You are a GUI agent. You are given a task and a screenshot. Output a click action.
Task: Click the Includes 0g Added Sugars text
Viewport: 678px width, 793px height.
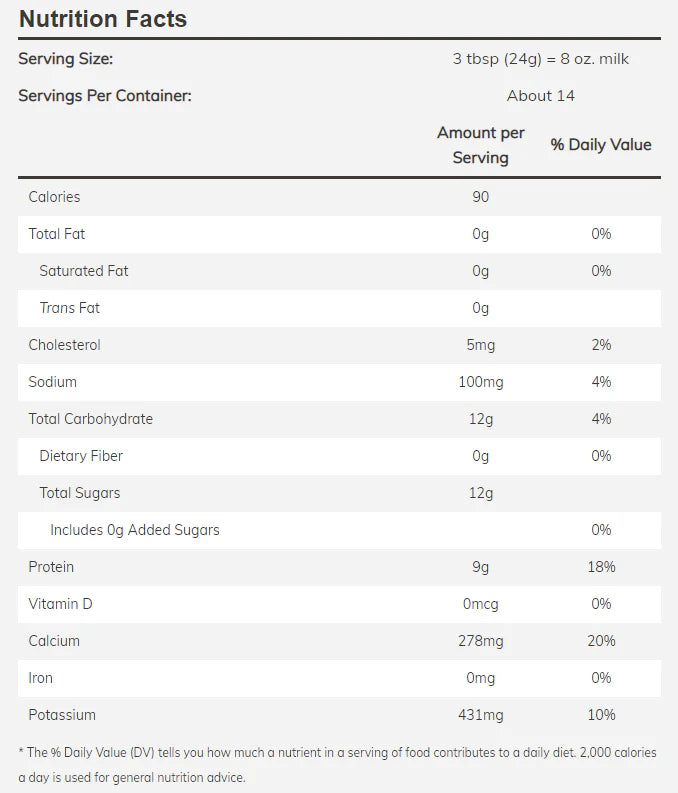coord(135,530)
